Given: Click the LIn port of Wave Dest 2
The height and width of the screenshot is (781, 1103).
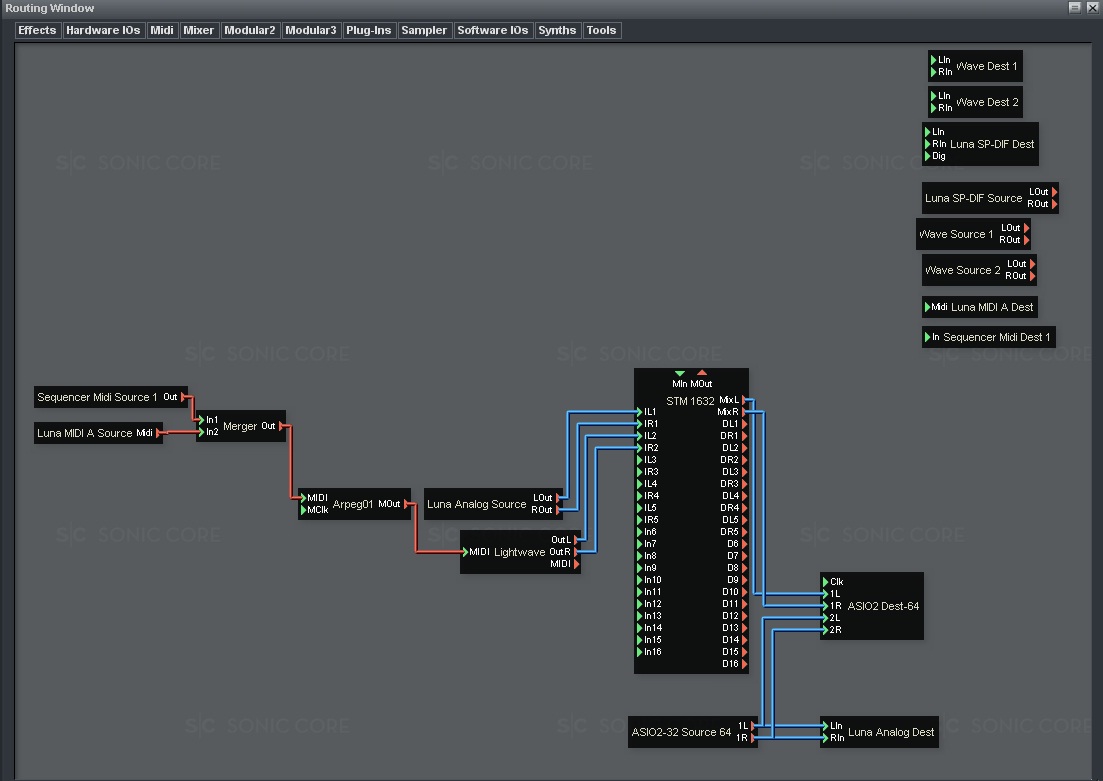Looking at the screenshot, I should click(933, 96).
